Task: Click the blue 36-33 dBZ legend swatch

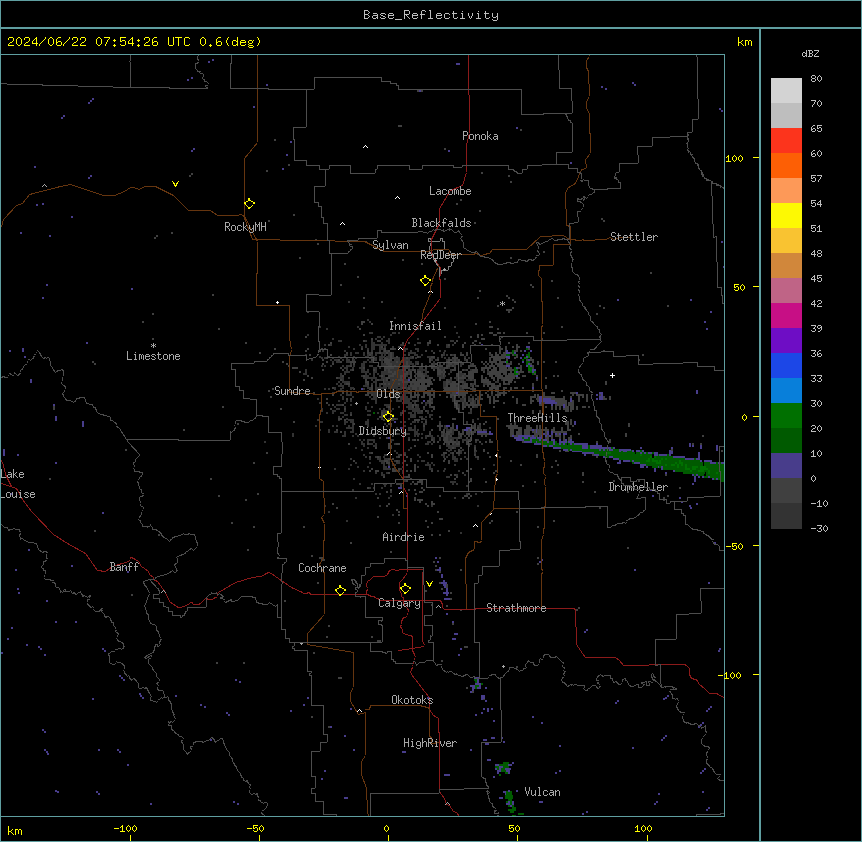Action: pyautogui.click(x=786, y=365)
